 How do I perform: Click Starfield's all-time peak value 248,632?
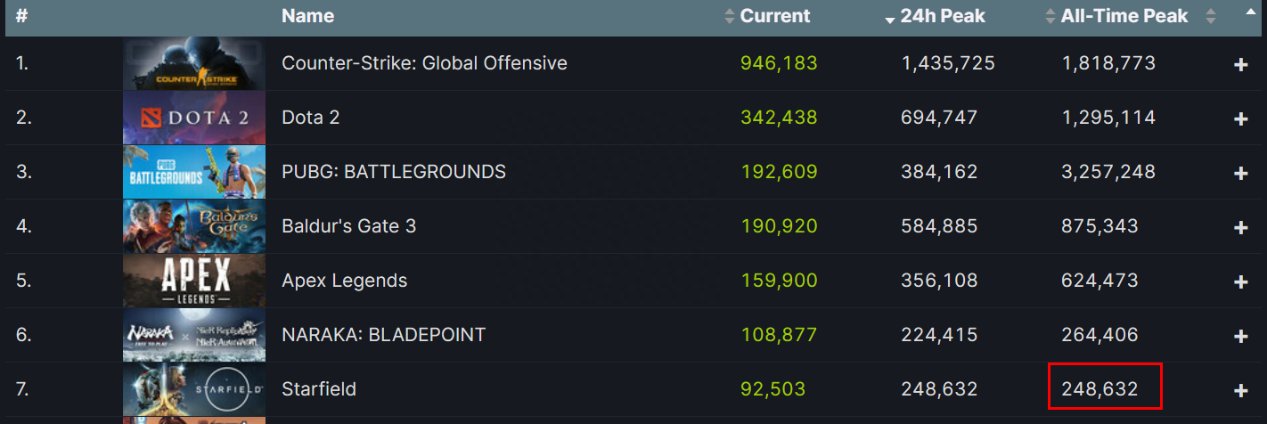tap(1100, 389)
